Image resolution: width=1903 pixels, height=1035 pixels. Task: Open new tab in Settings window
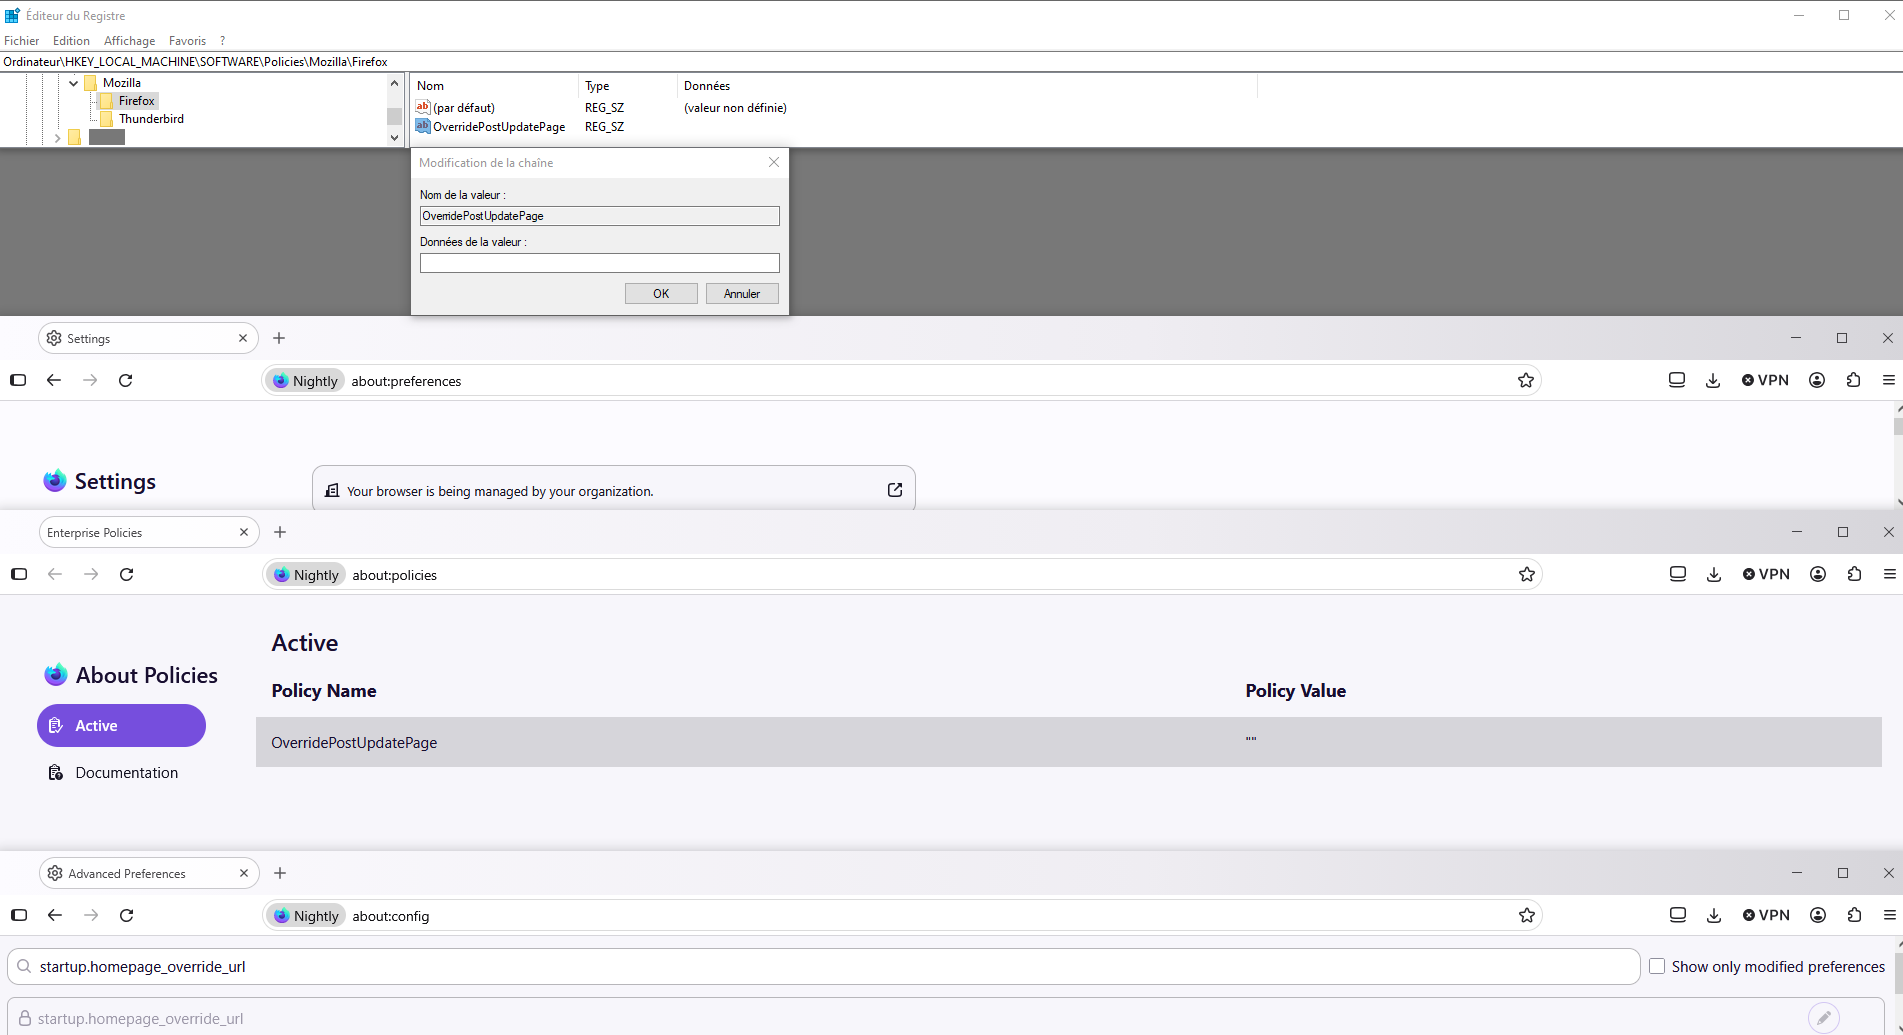click(279, 338)
